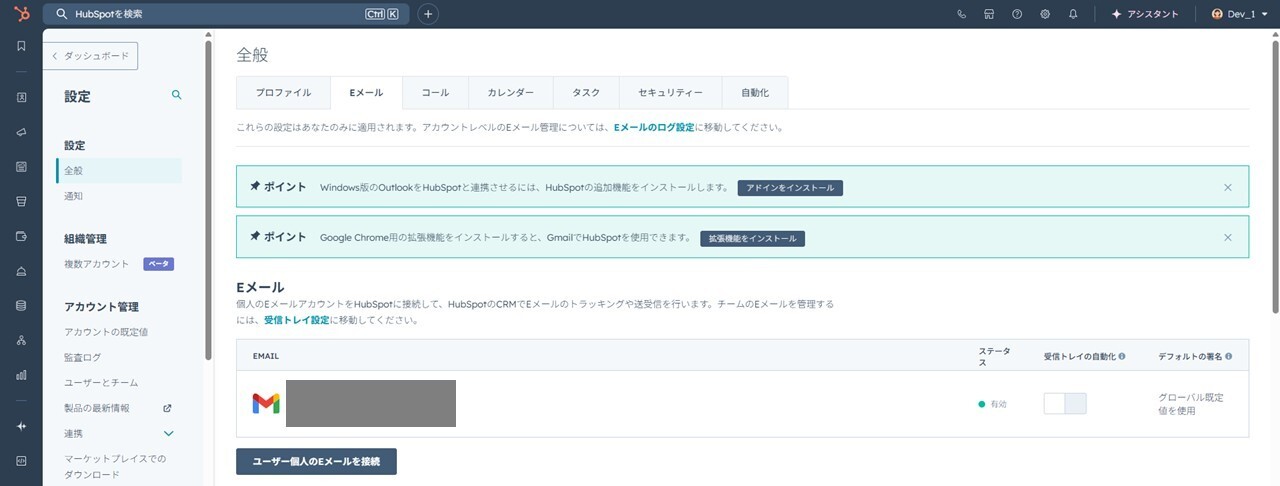Switch to the セキュリティー tab

coord(670,92)
